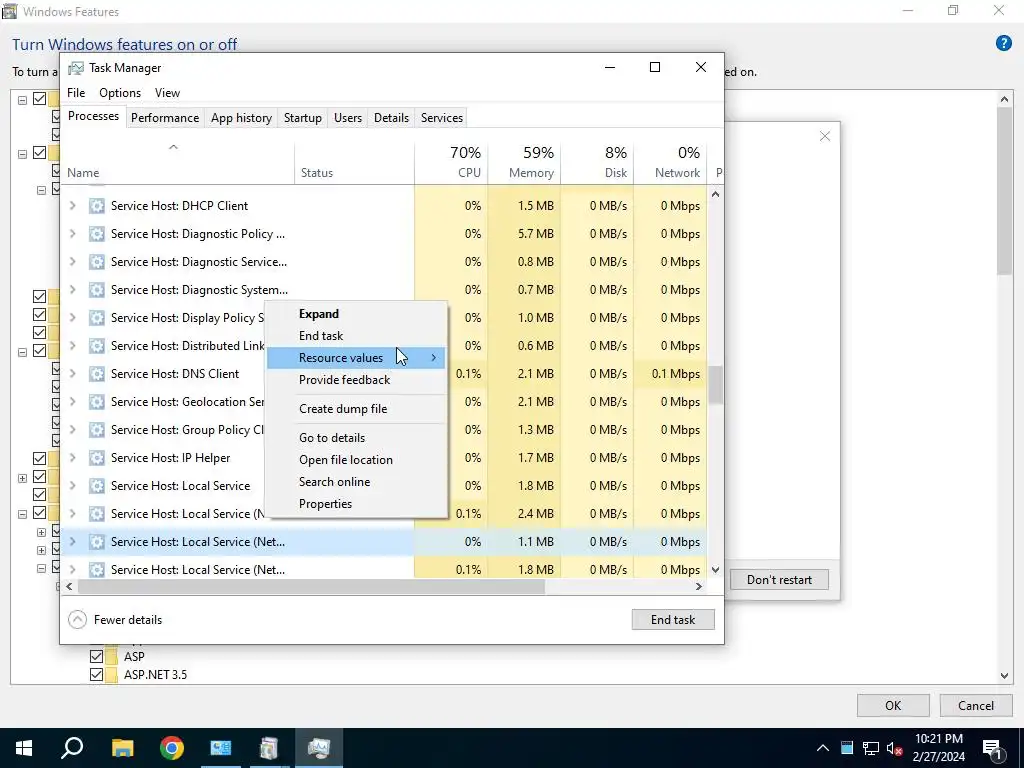Click the gear icon beside Service Host: Distributed Link
1024x768 pixels.
97,345
